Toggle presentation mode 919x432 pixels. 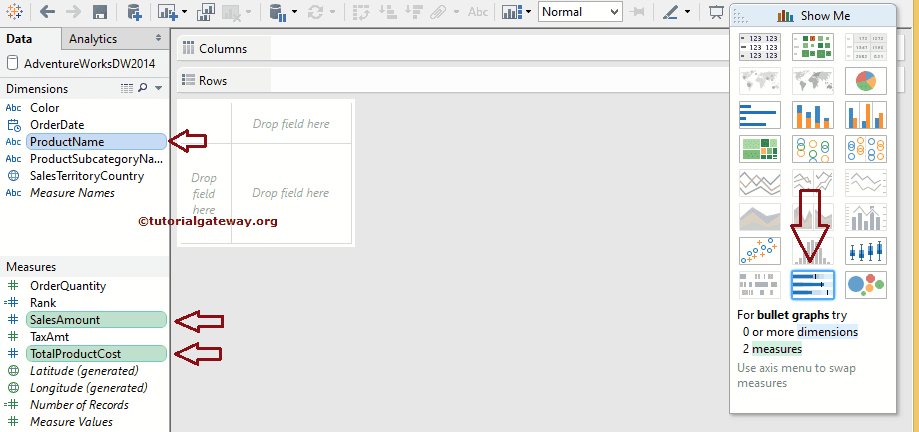pyautogui.click(x=716, y=12)
